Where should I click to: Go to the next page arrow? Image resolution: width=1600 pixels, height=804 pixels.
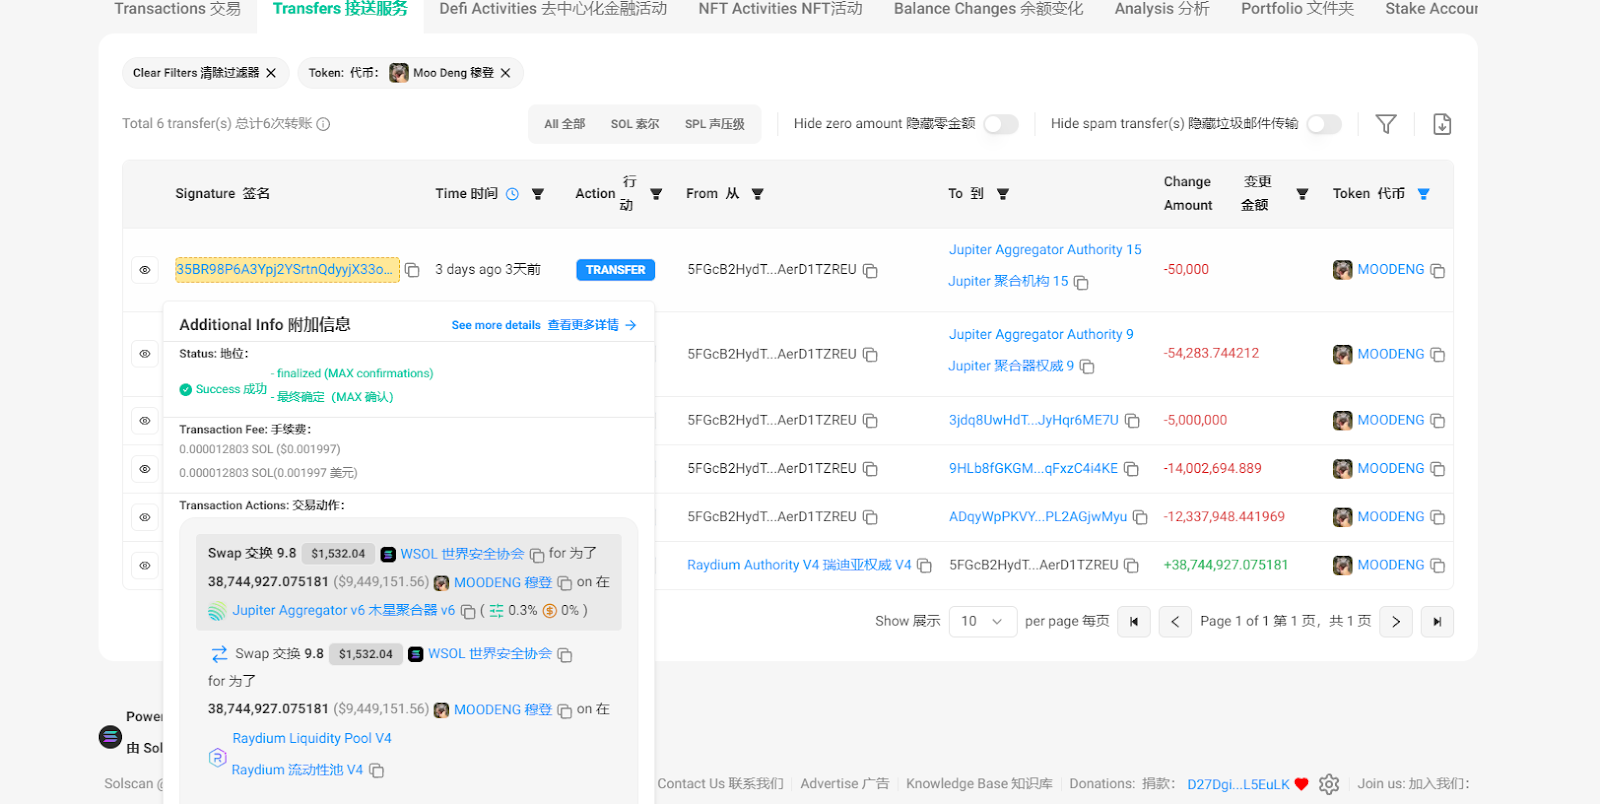pos(1395,622)
